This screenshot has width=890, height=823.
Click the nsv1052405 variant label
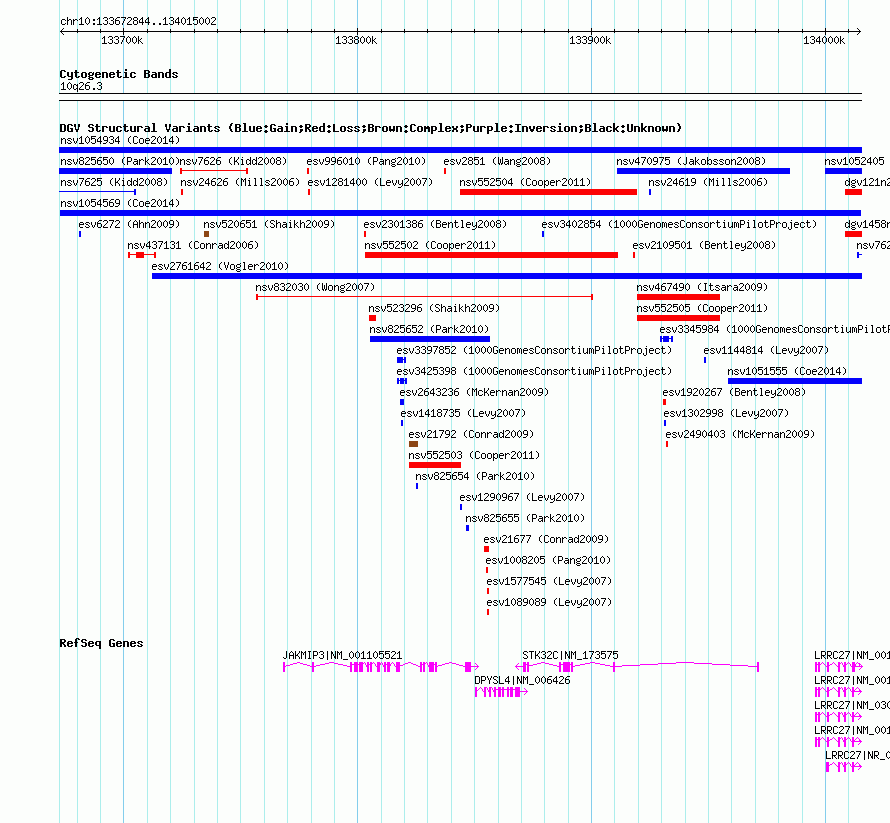click(x=854, y=161)
